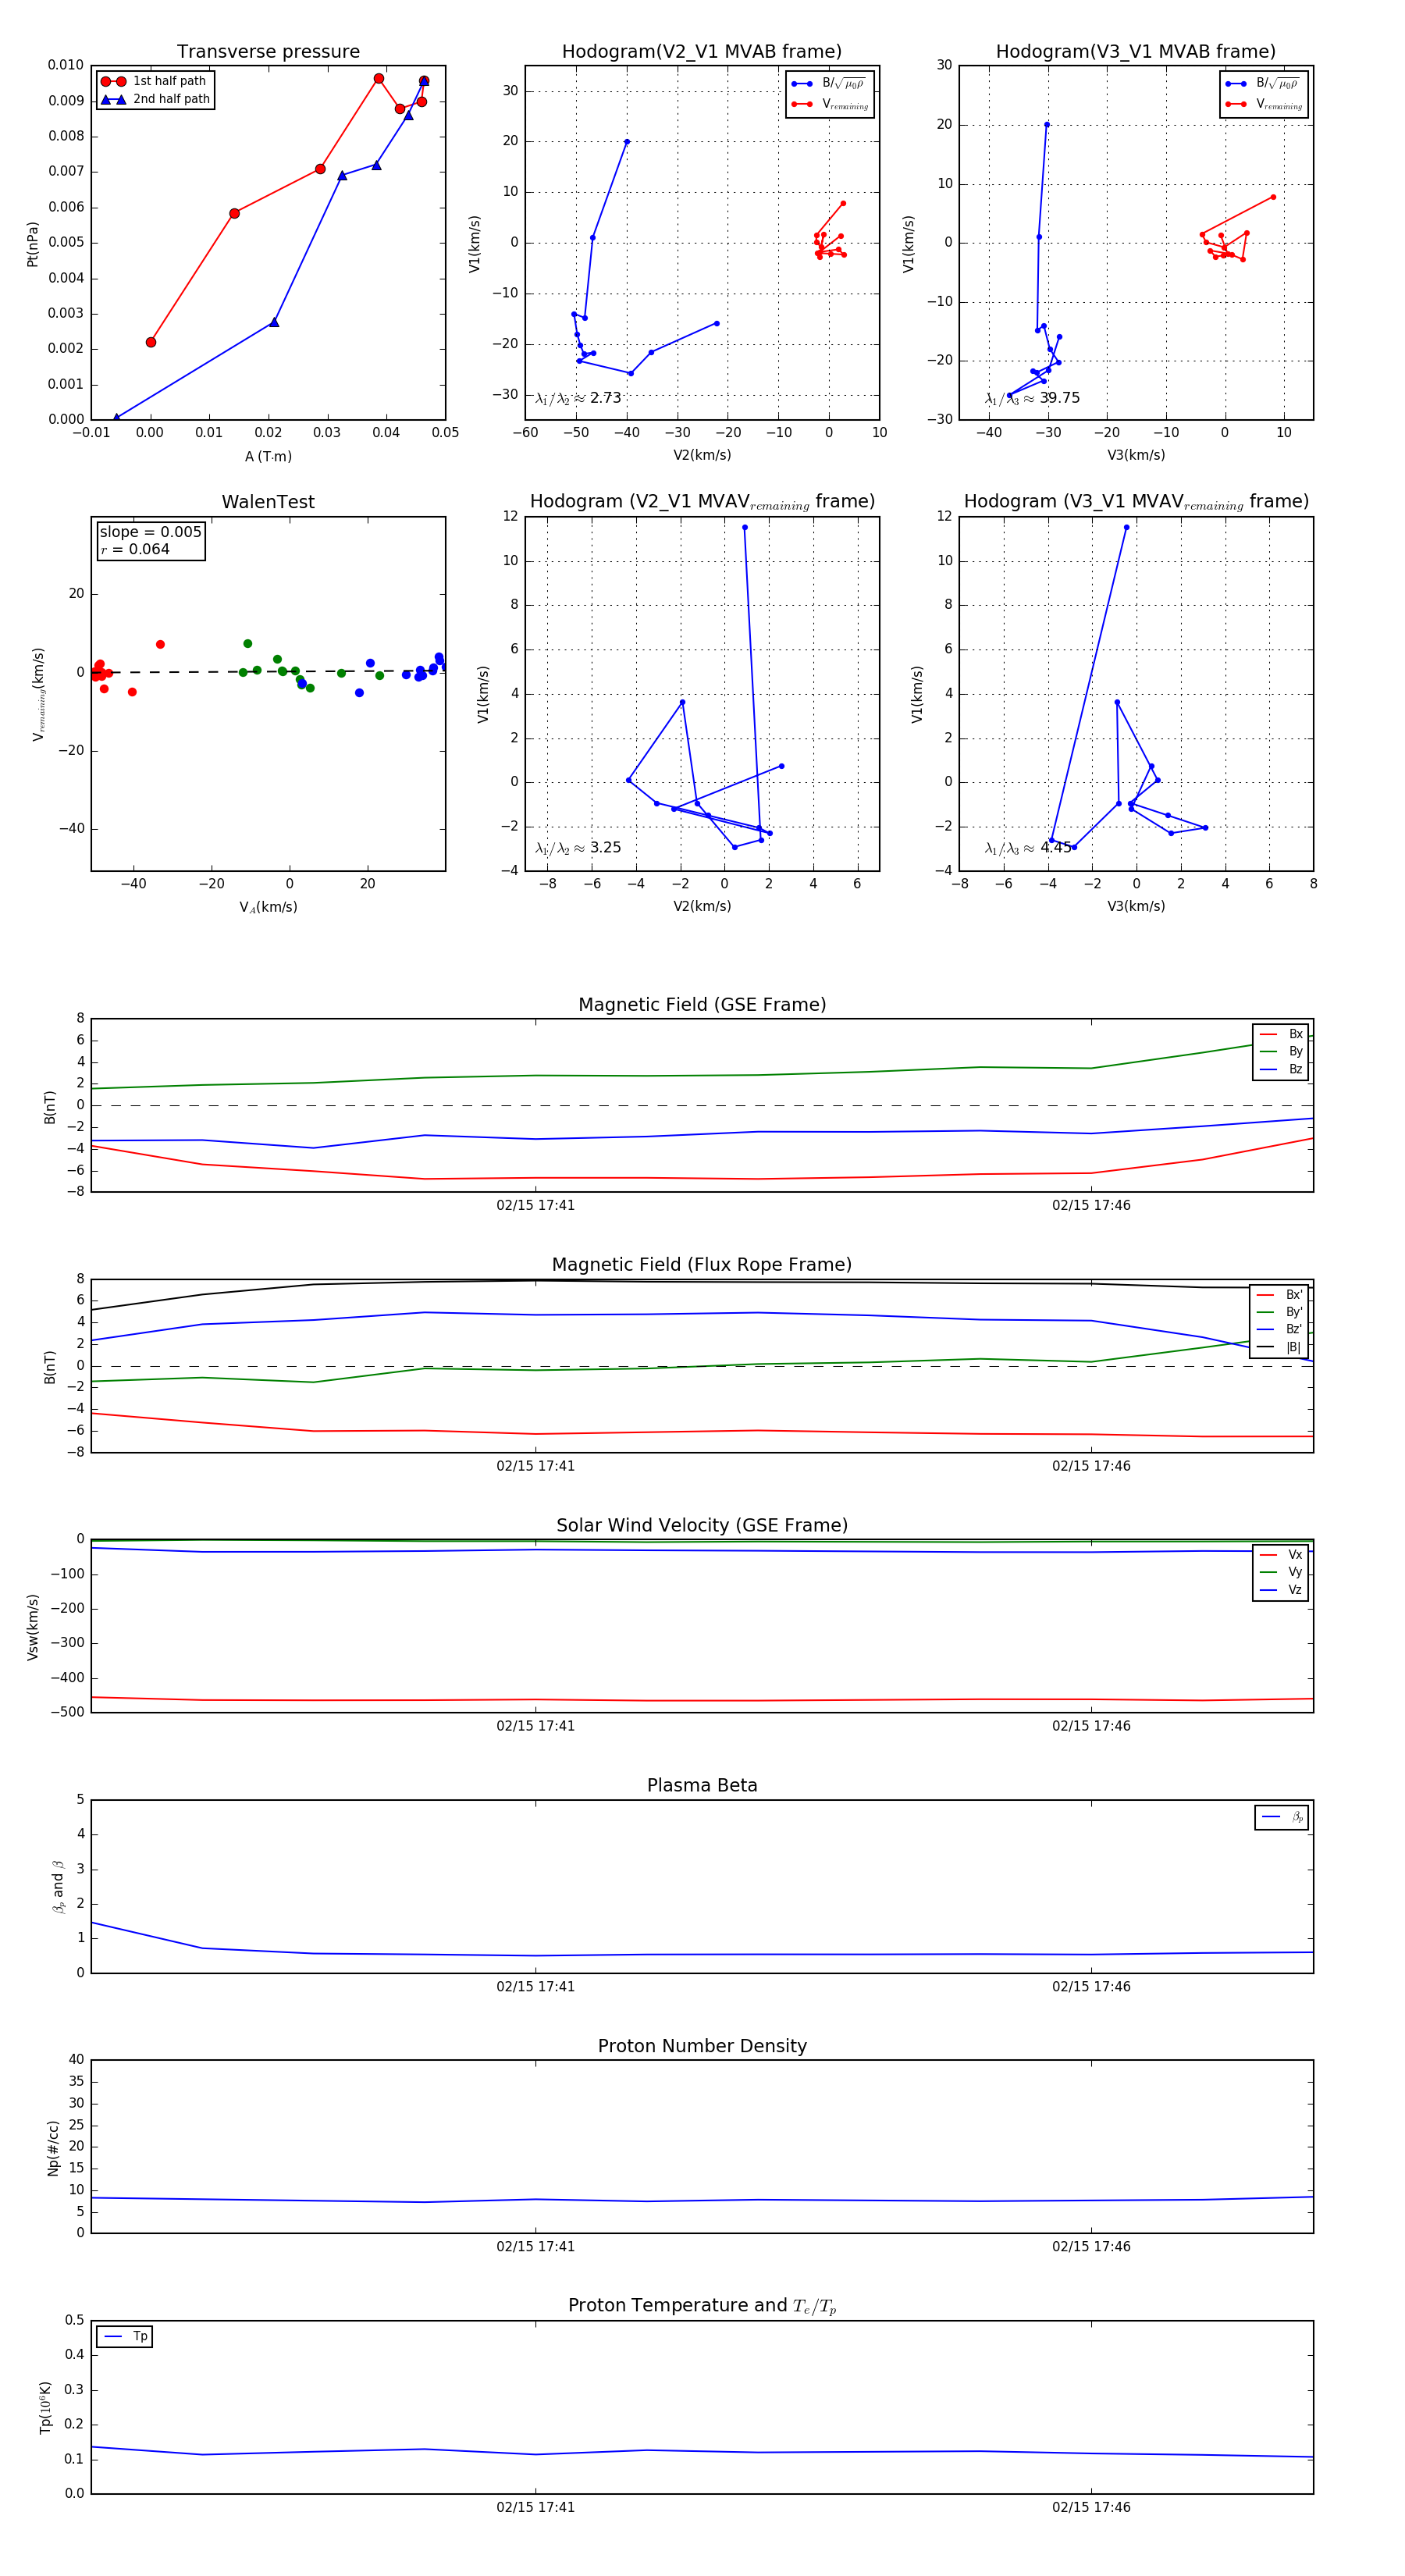1405x2576 pixels.
Task: Click '|B|' legend entry in flux rope plot
Action: (1279, 1347)
